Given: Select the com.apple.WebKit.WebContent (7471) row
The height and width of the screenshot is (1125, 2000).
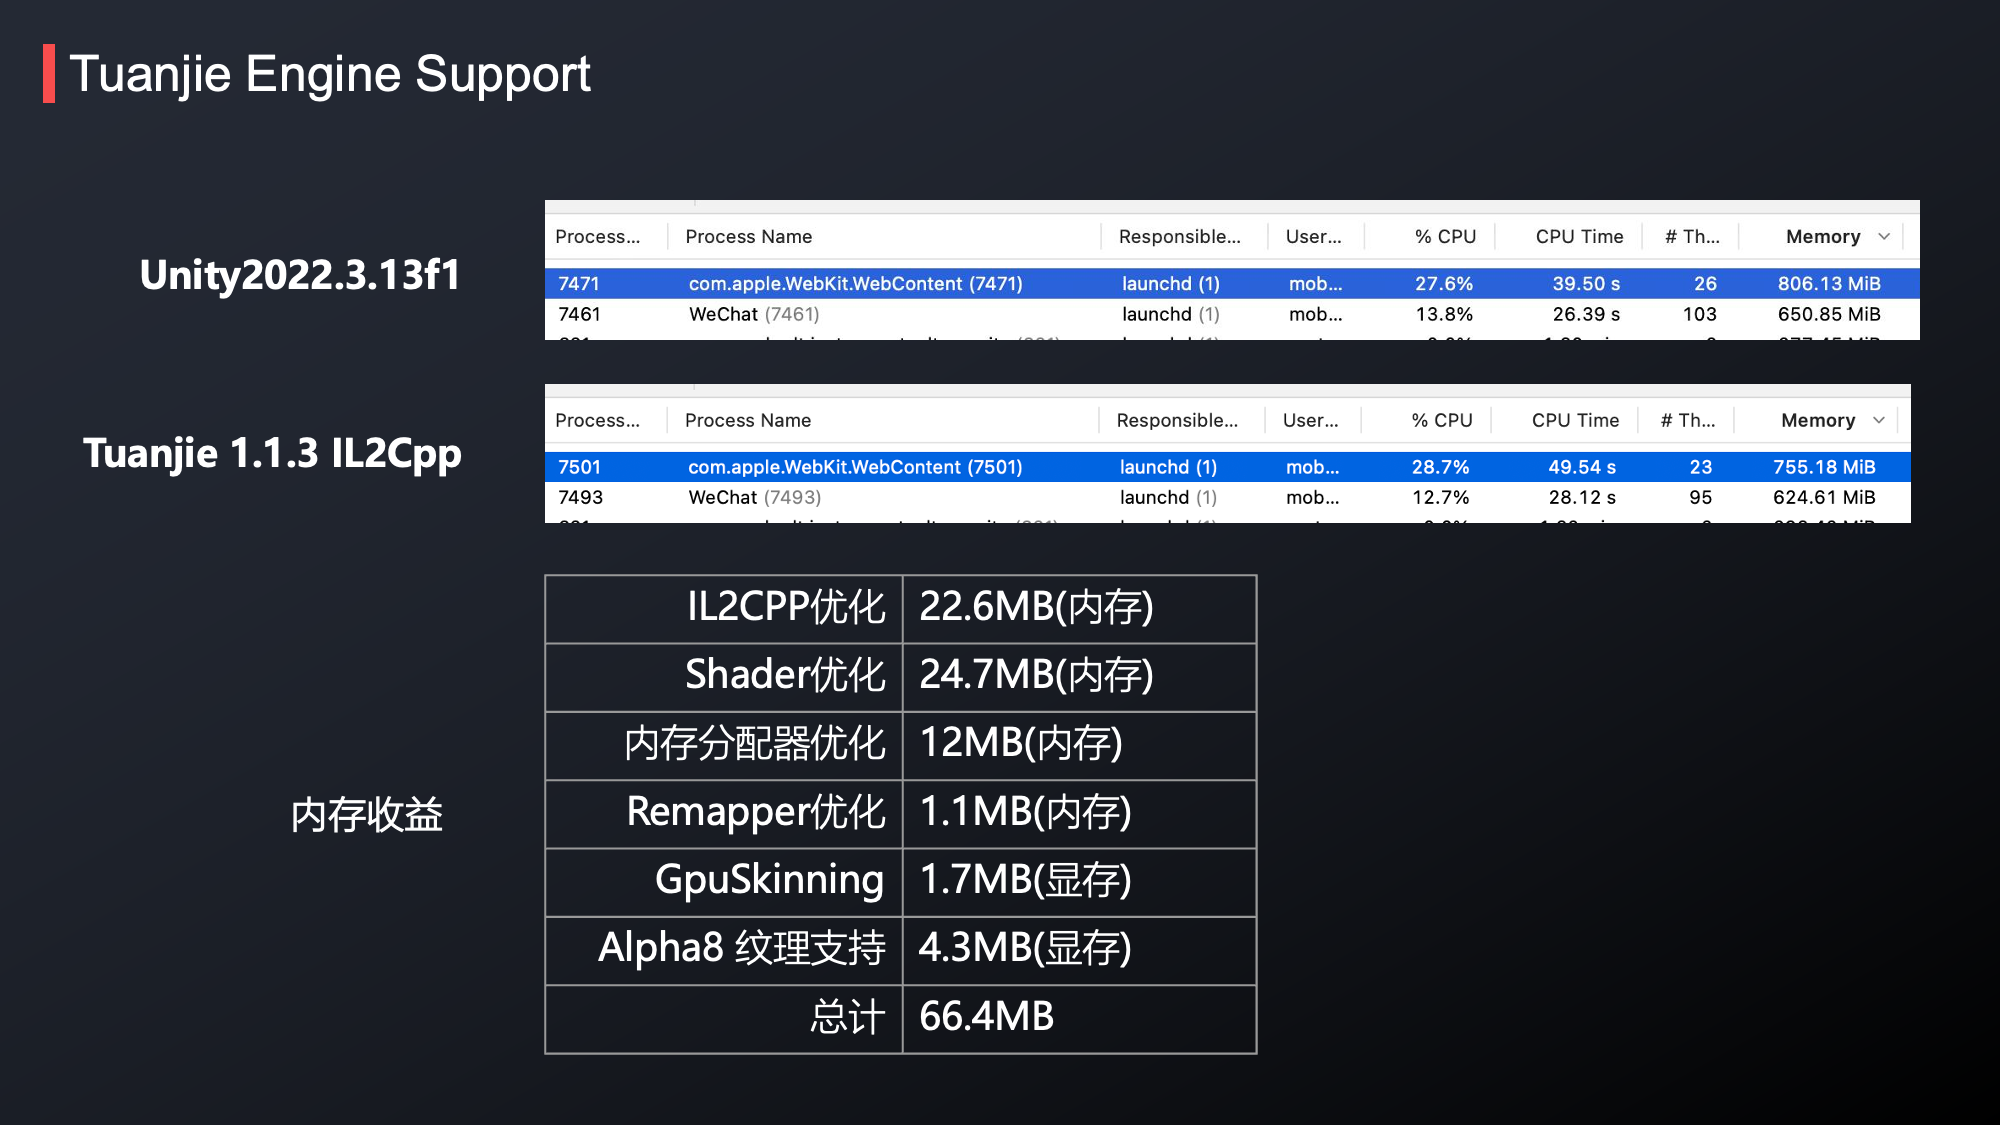Looking at the screenshot, I should (855, 284).
